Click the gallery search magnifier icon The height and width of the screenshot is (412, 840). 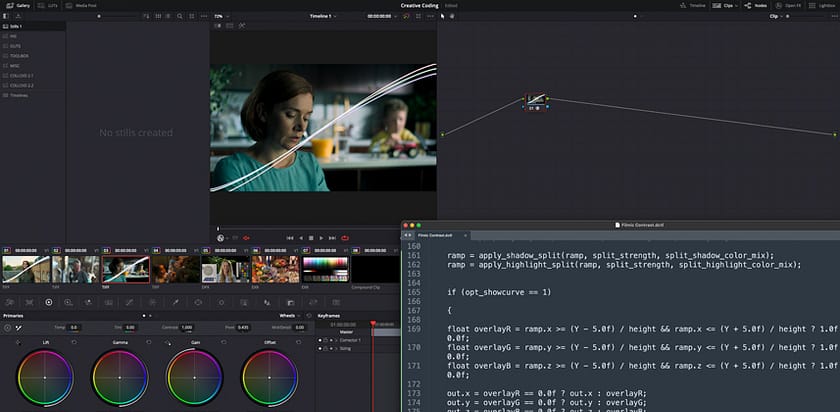(x=180, y=16)
